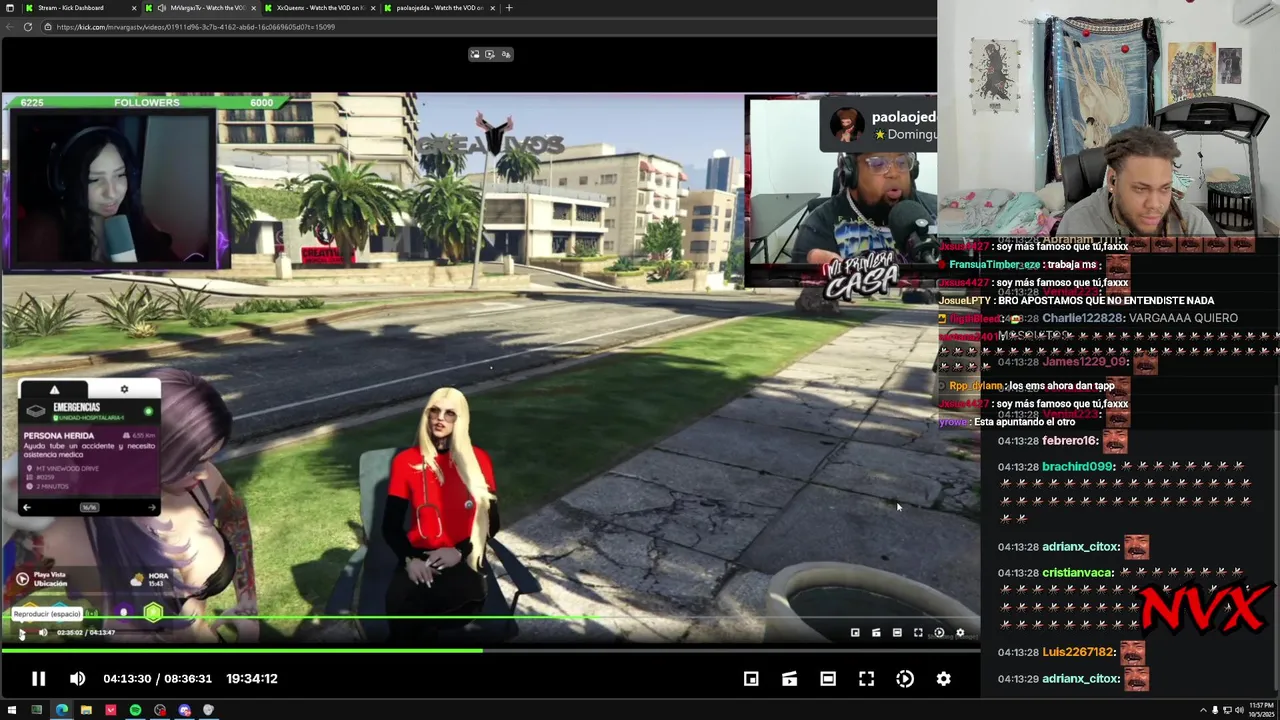Screen dimensions: 1280x720
Task: Enter fullscreen from outer player bar
Action: (866, 679)
